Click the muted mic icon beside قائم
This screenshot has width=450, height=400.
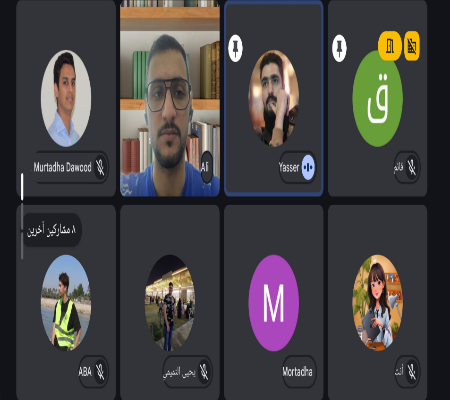tap(412, 167)
